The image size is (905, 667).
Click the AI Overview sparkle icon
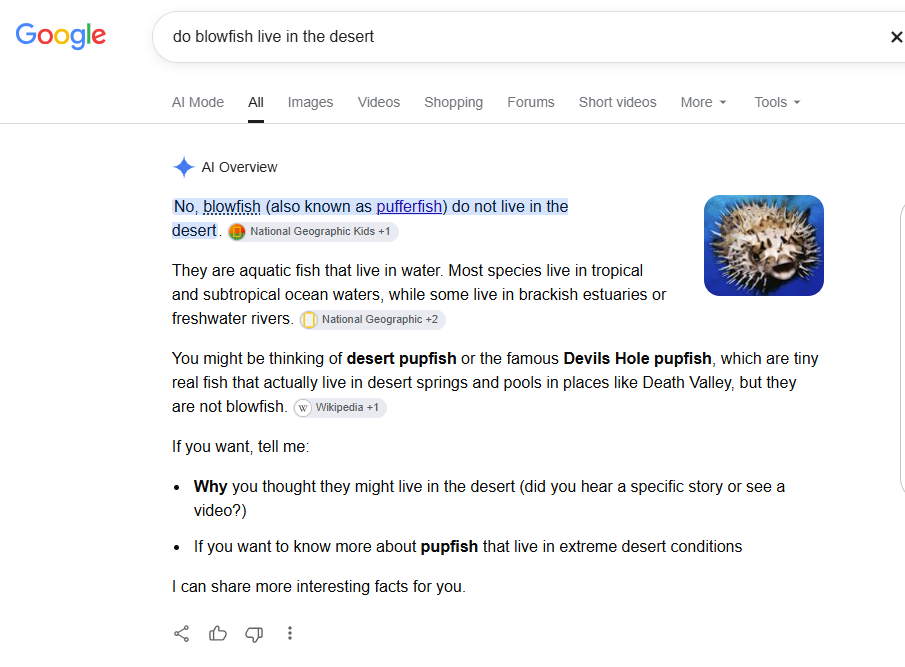184,167
